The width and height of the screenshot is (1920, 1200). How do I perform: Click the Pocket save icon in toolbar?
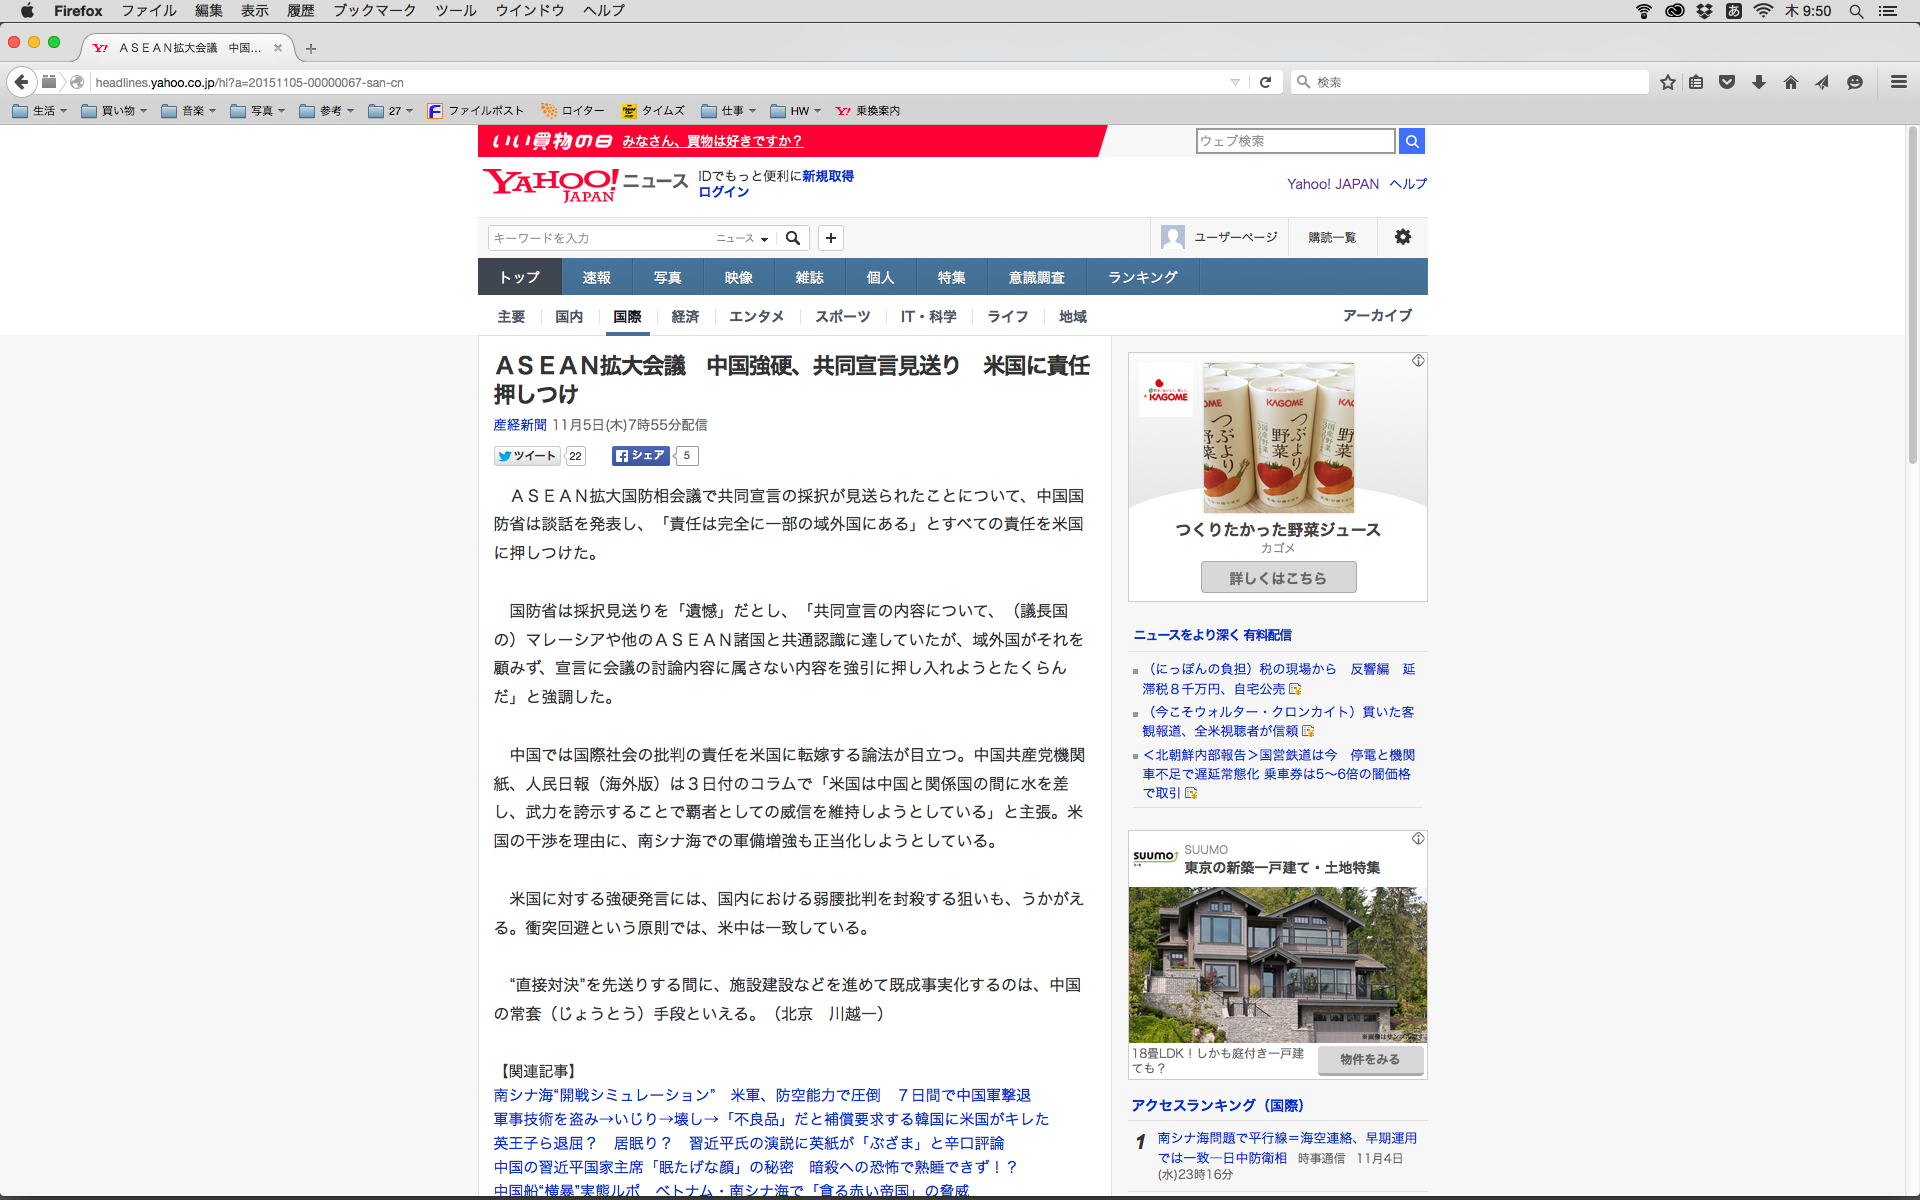1727,82
